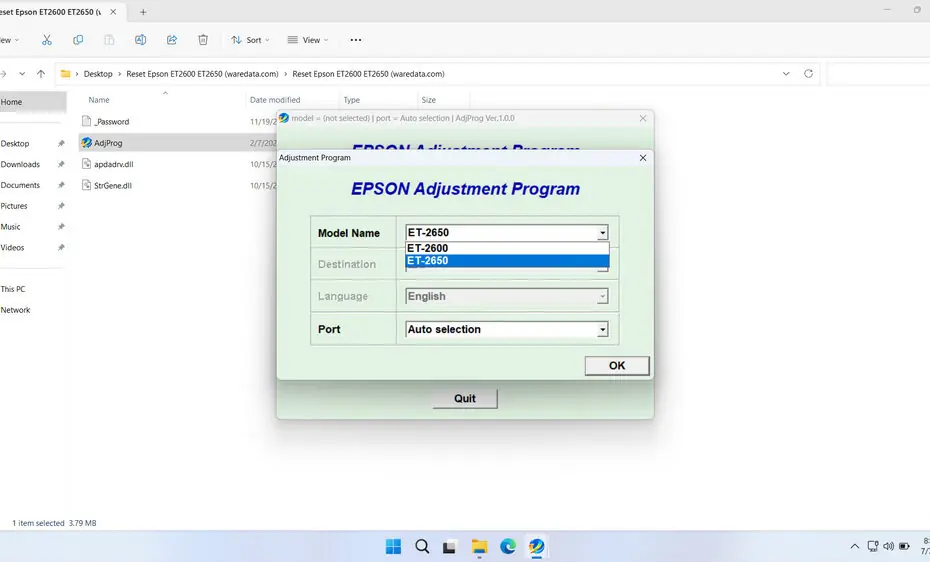Select ET-2600 from the model list
The height and width of the screenshot is (562, 930).
coord(507,248)
